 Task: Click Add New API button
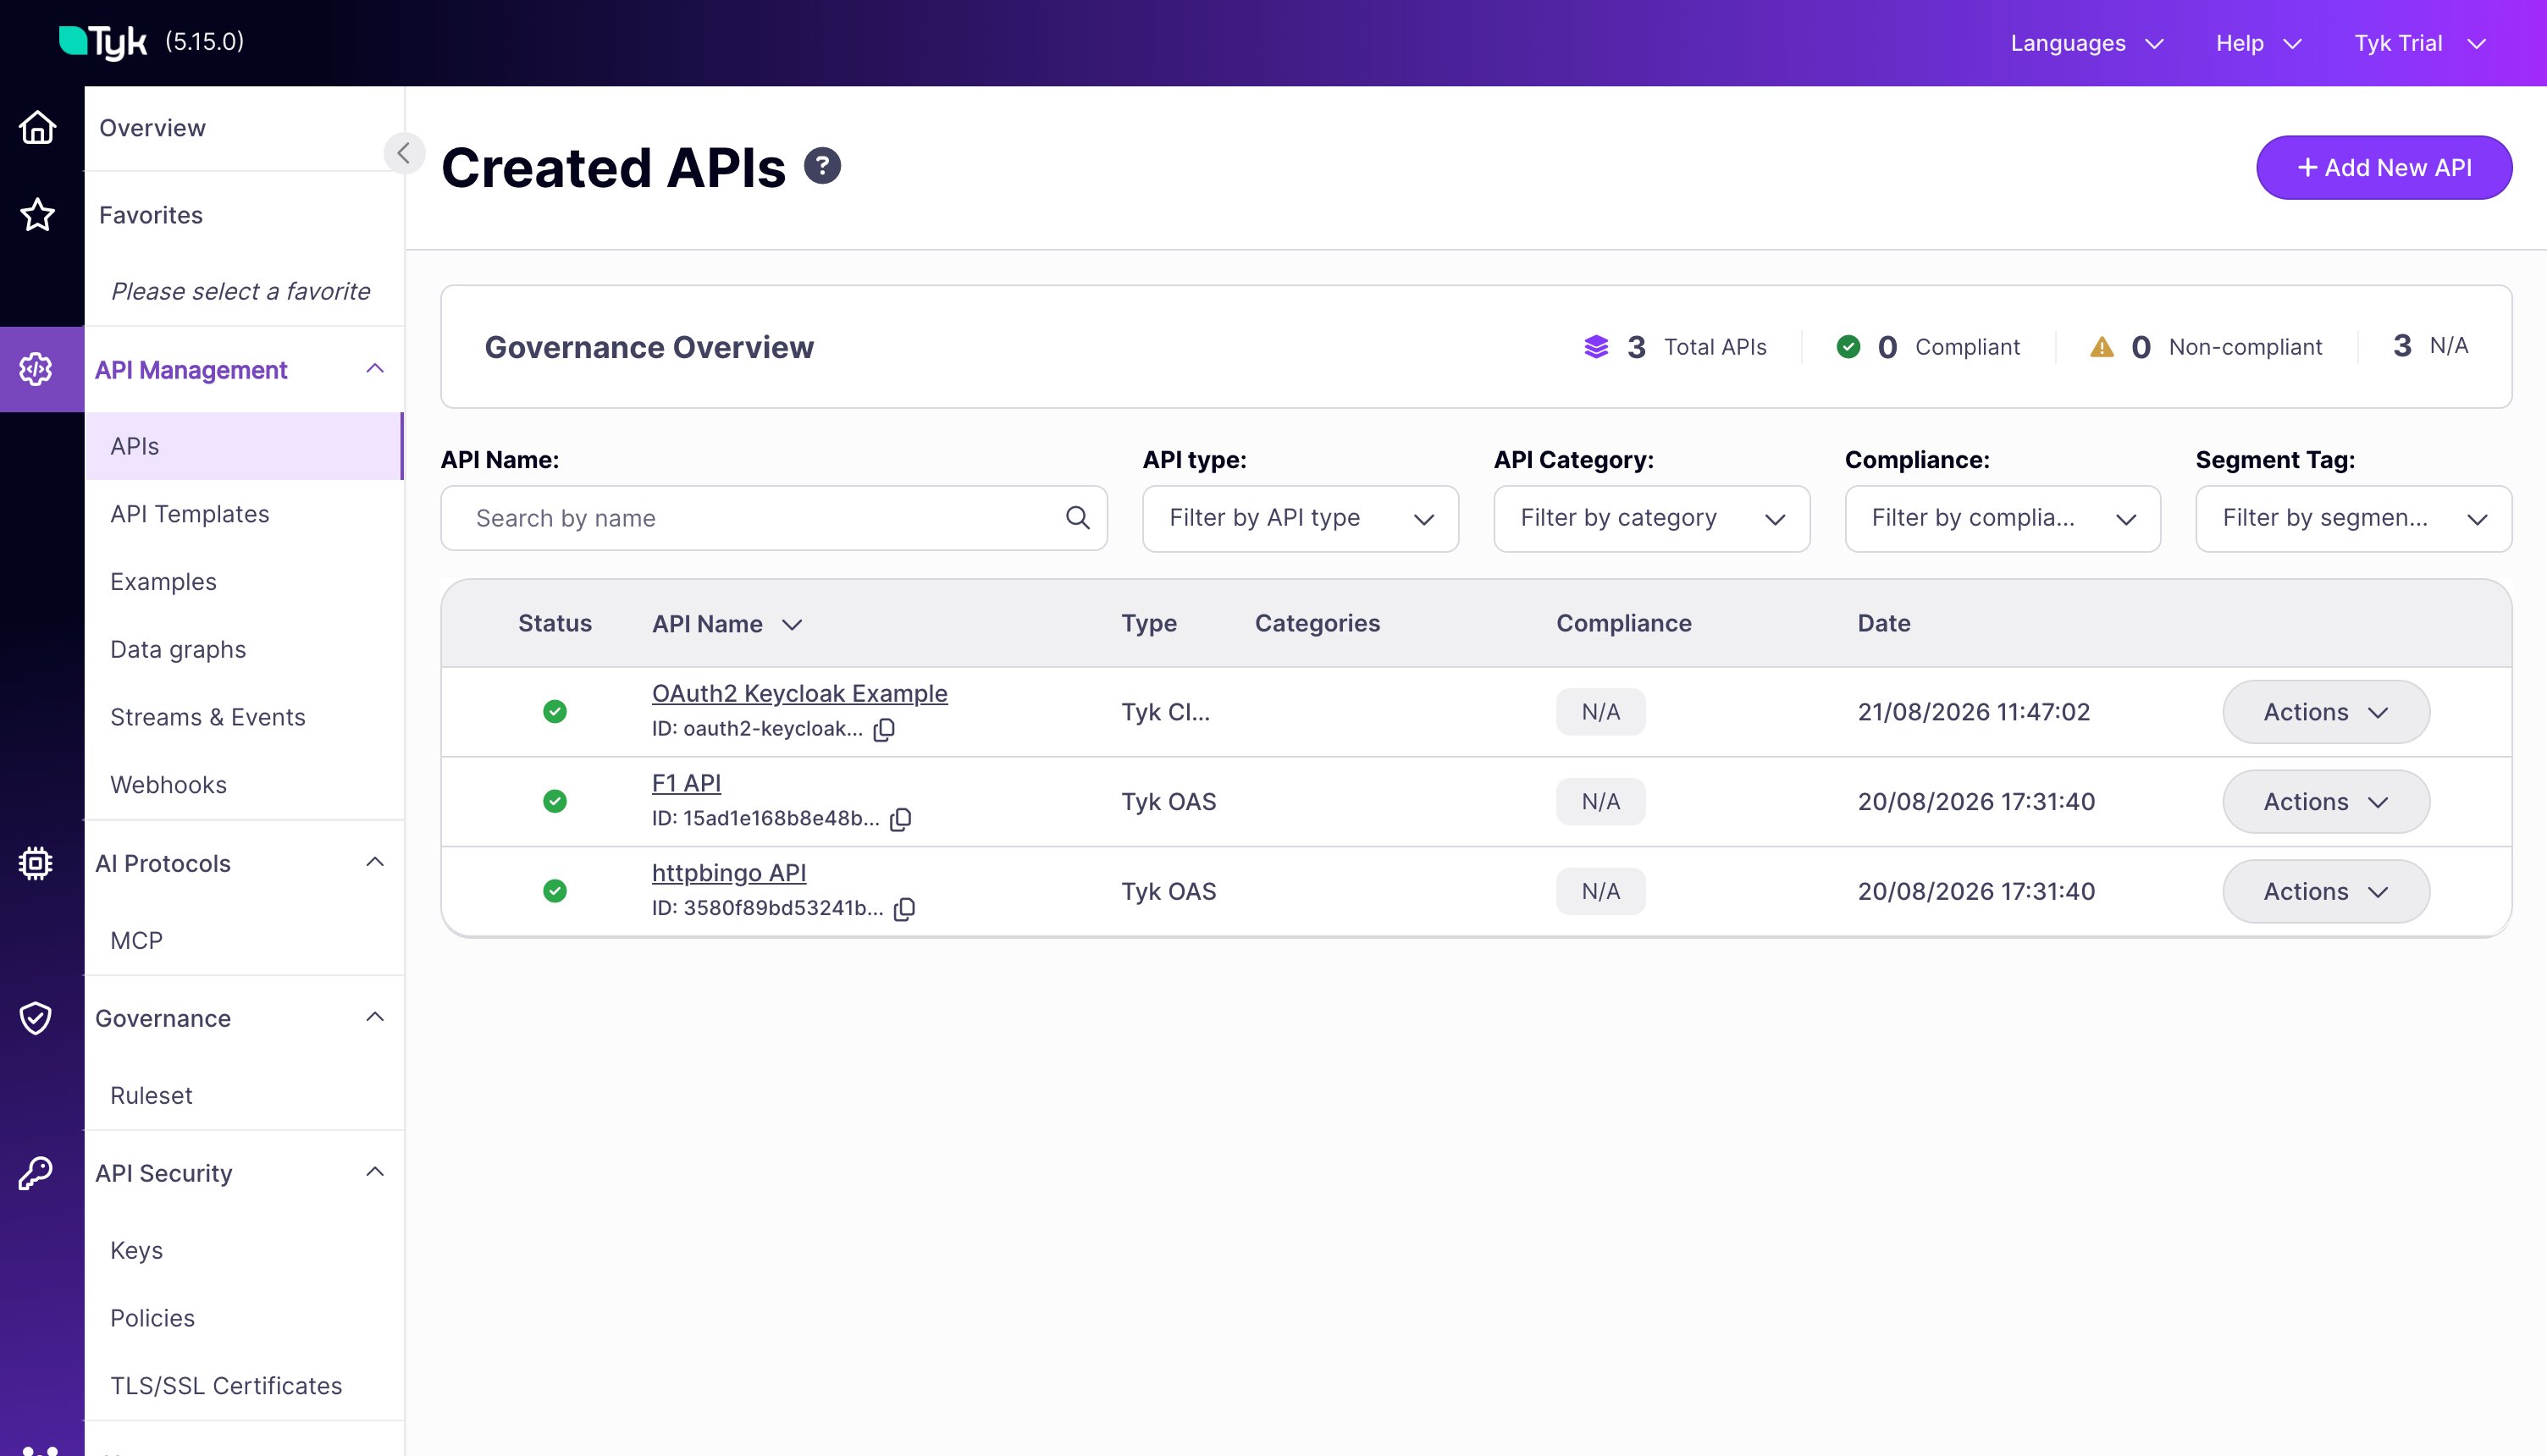click(x=2384, y=168)
